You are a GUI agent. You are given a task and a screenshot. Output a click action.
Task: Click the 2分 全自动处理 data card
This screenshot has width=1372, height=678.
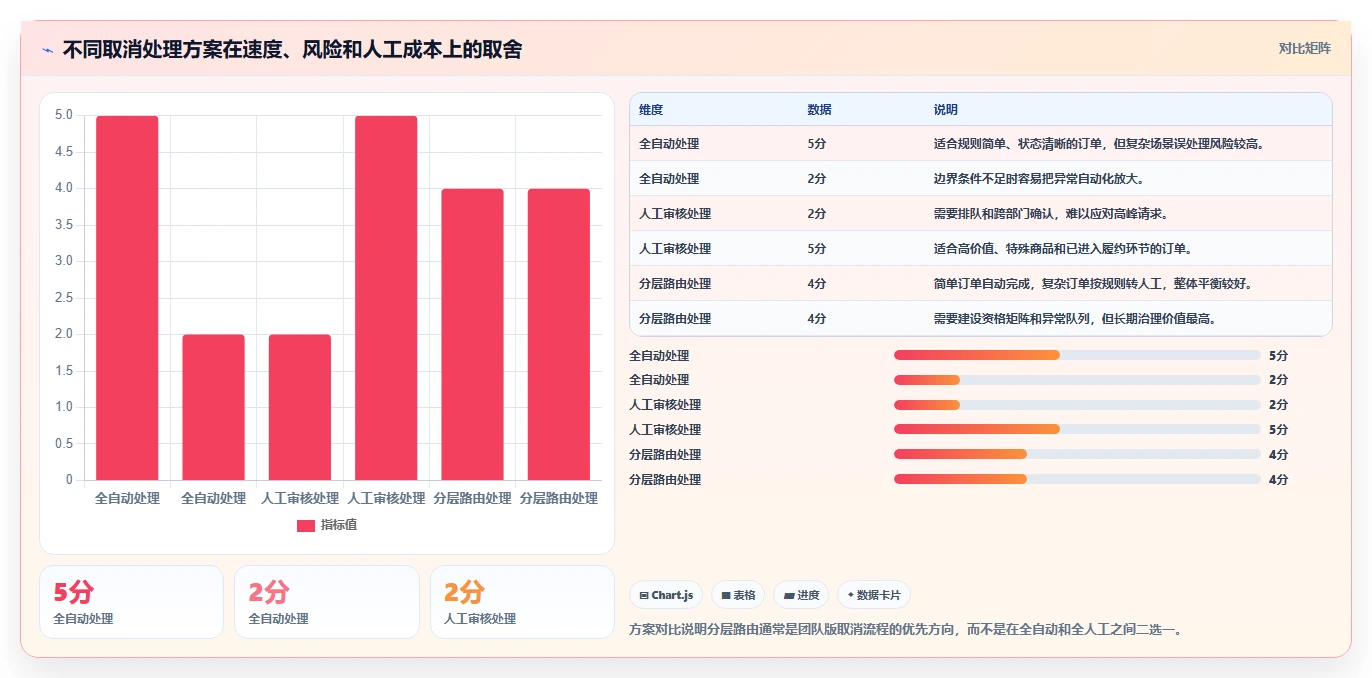327,602
